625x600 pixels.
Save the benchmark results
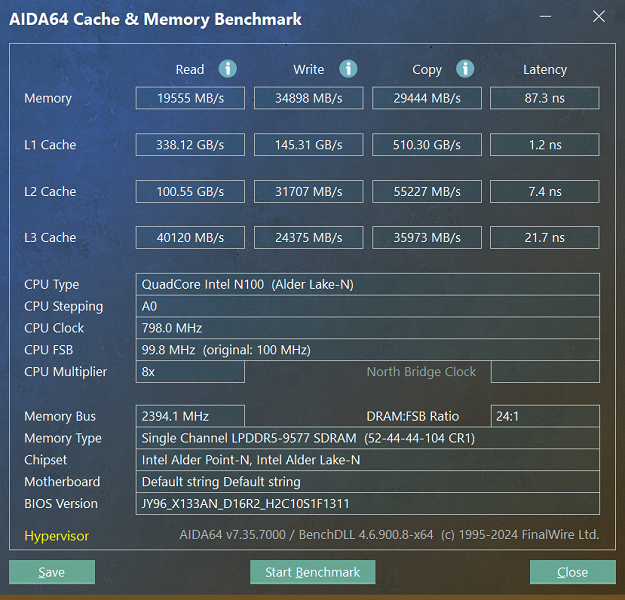pos(52,572)
